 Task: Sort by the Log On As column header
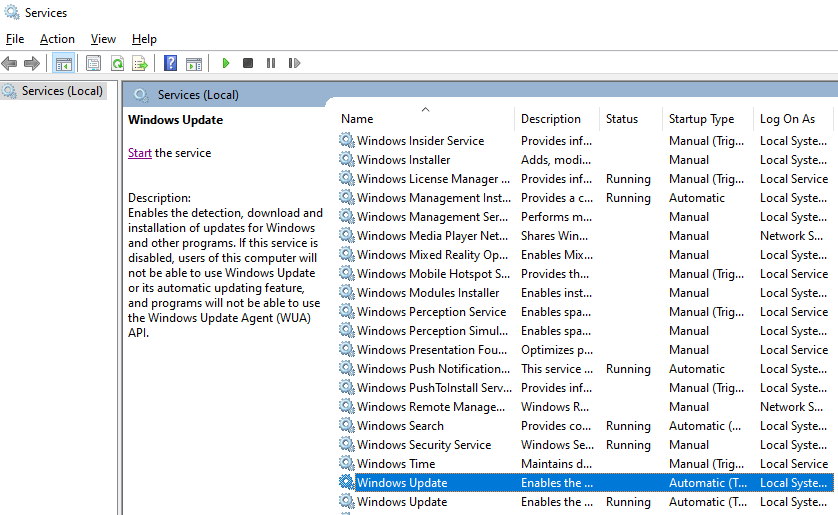pos(787,119)
